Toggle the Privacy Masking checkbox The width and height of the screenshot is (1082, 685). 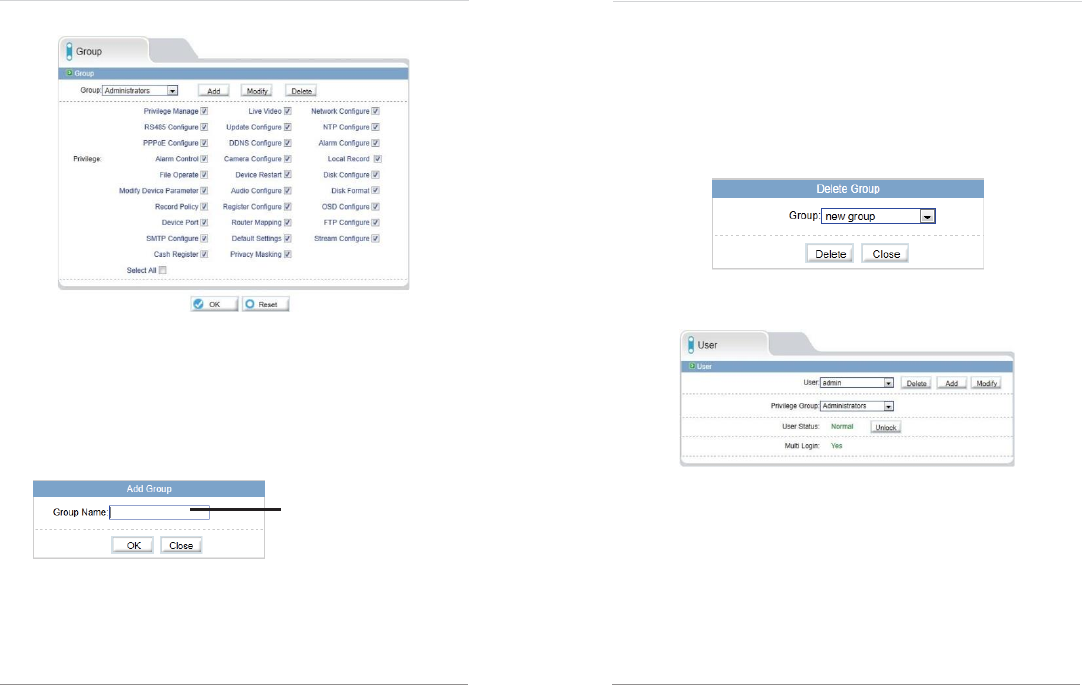pos(288,255)
